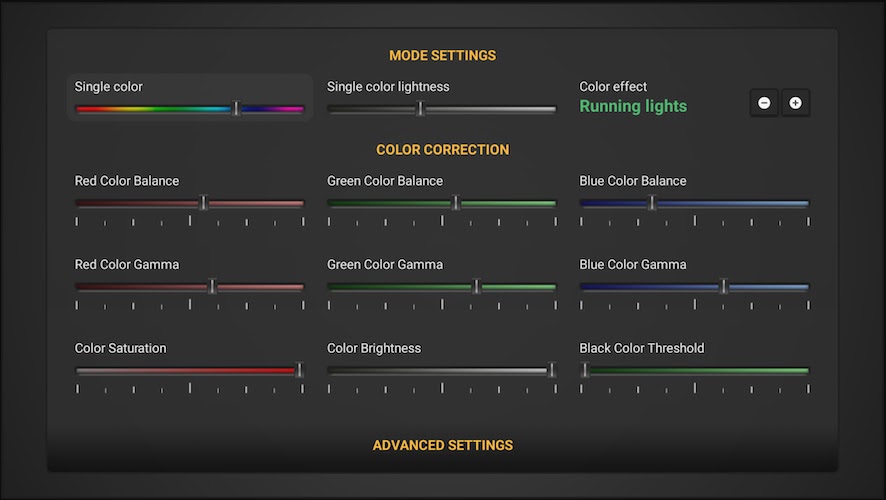Click the minus icon for Color effect
The width and height of the screenshot is (886, 500).
764,103
